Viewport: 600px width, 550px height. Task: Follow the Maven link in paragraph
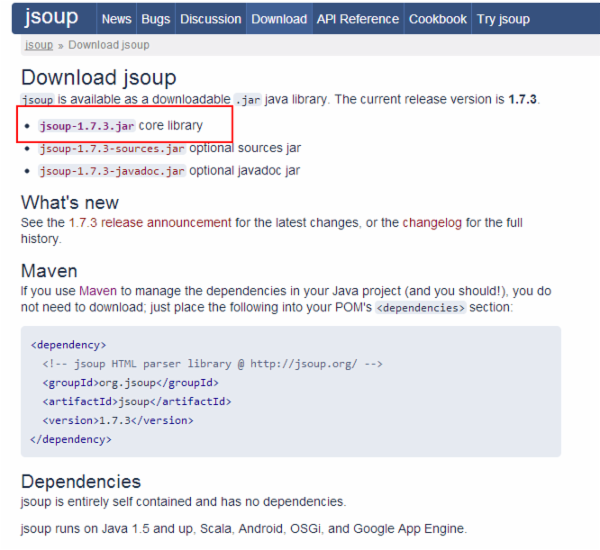[98, 291]
